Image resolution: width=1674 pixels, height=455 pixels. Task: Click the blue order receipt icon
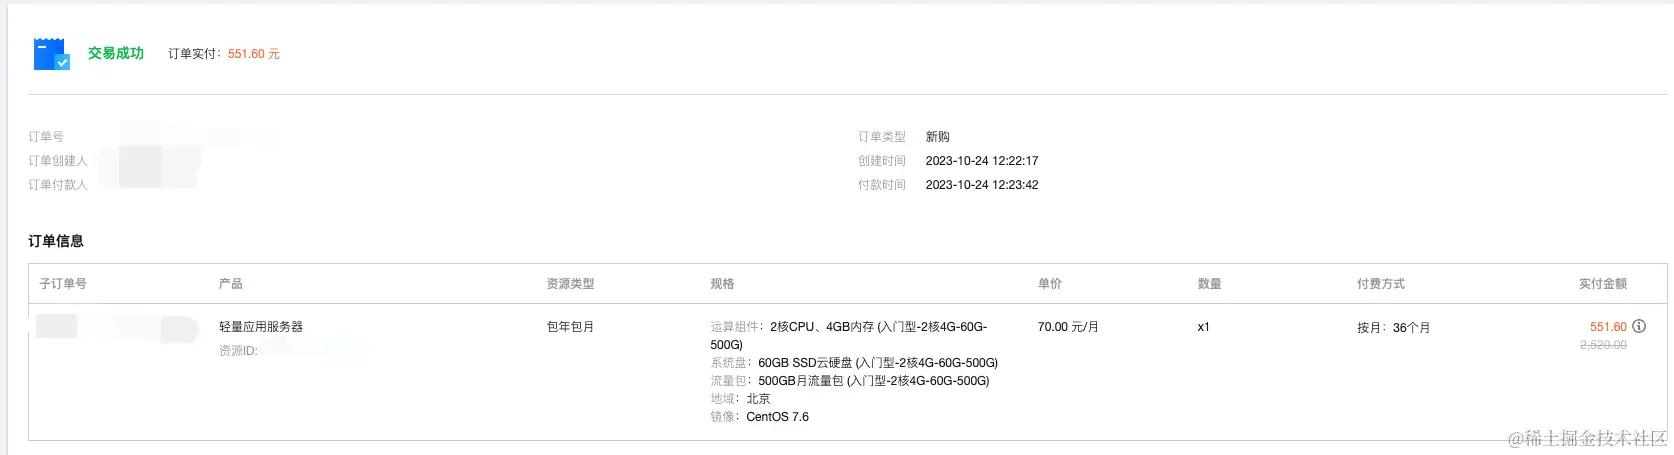tap(51, 54)
